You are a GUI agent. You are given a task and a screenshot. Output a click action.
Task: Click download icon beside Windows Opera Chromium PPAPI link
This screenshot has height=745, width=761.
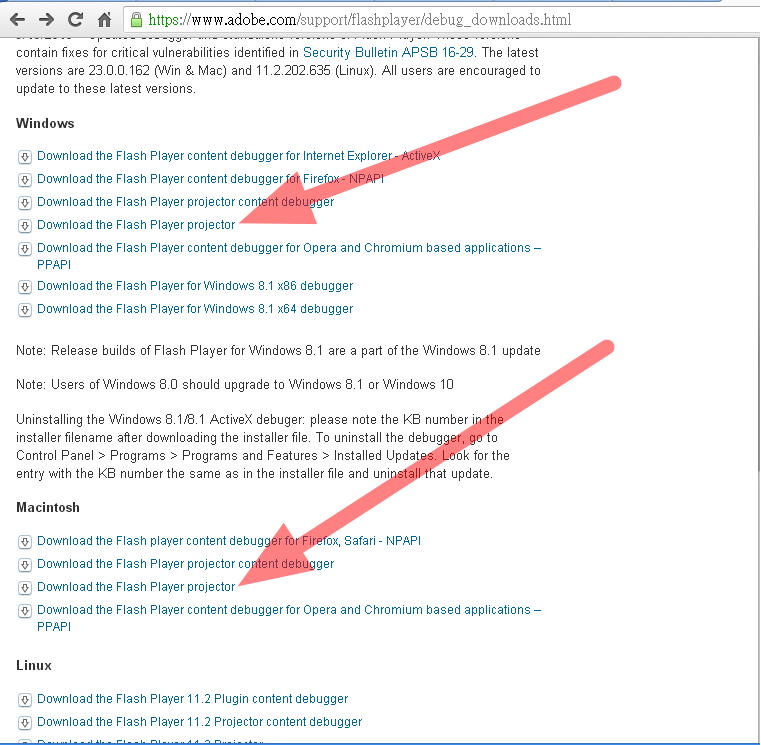[x=25, y=249]
